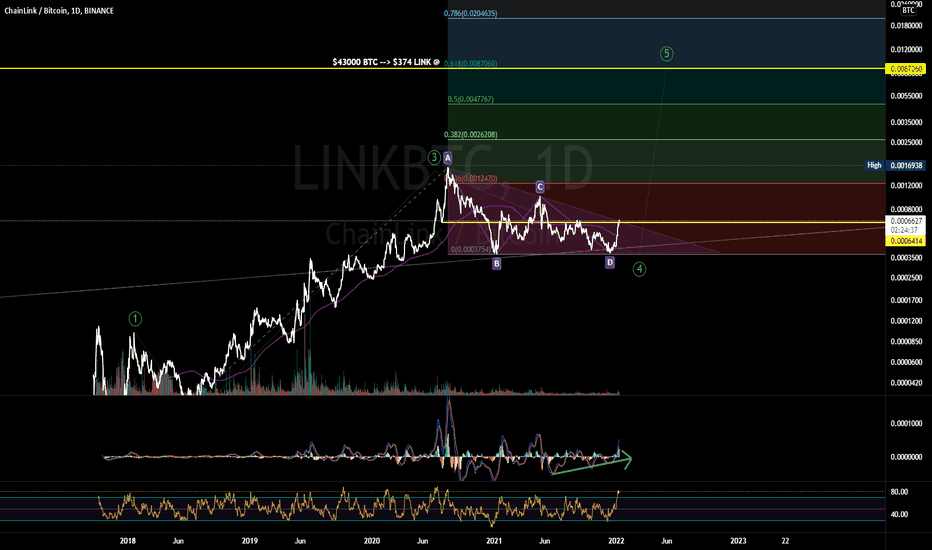Click the 0.786(0.0204635) Fibonacci level label

[x=471, y=13]
